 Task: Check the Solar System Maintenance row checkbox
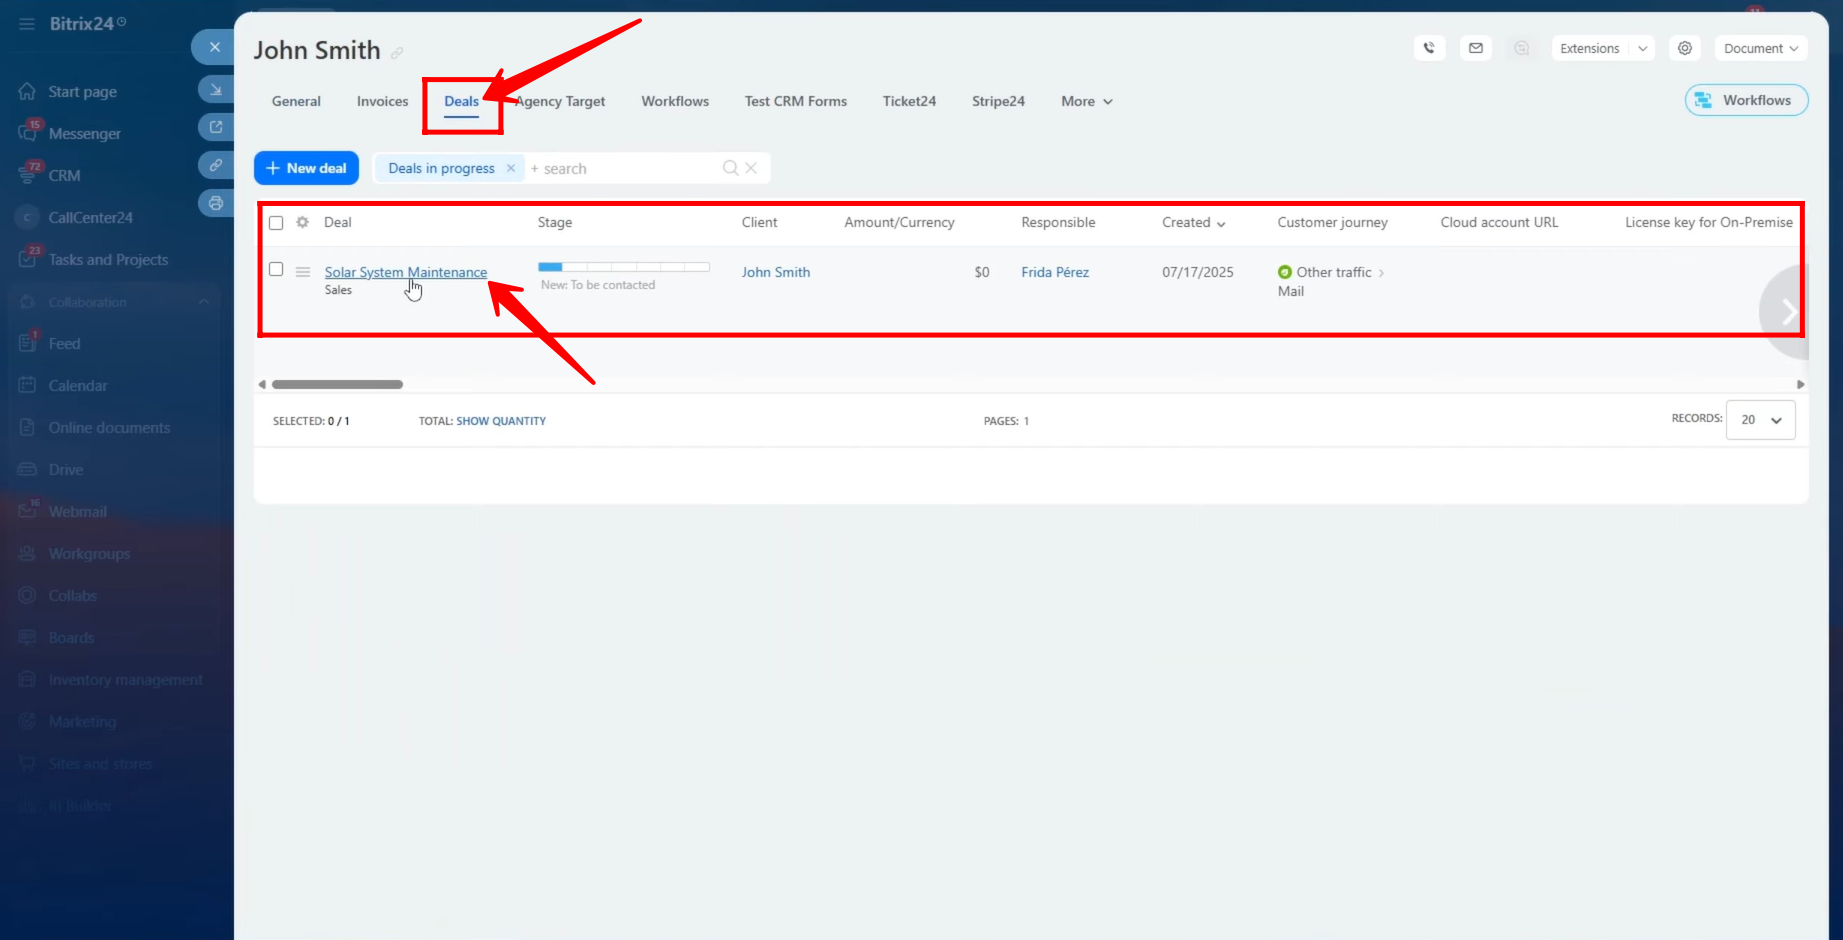tap(276, 270)
